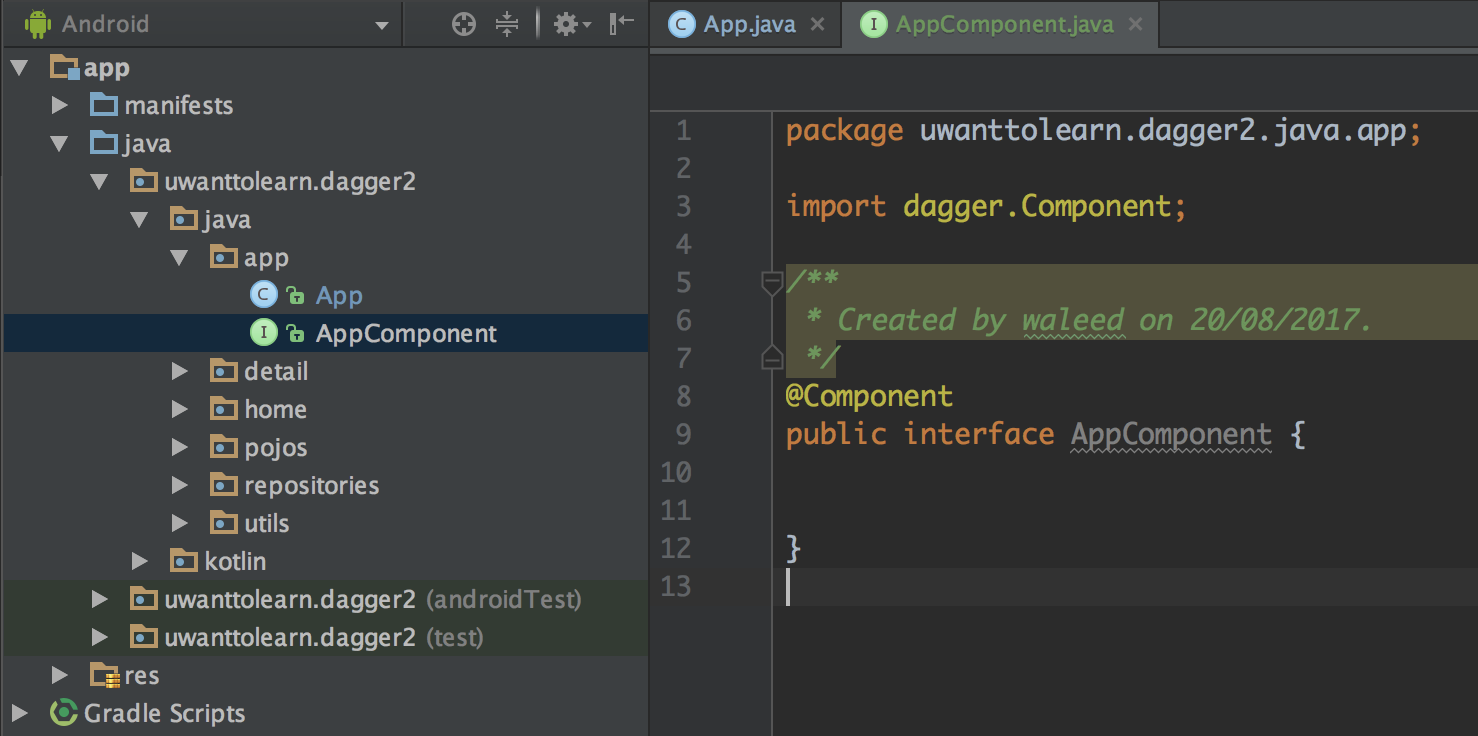Switch to the App.java tab
Image resolution: width=1478 pixels, height=736 pixels.
tap(748, 25)
